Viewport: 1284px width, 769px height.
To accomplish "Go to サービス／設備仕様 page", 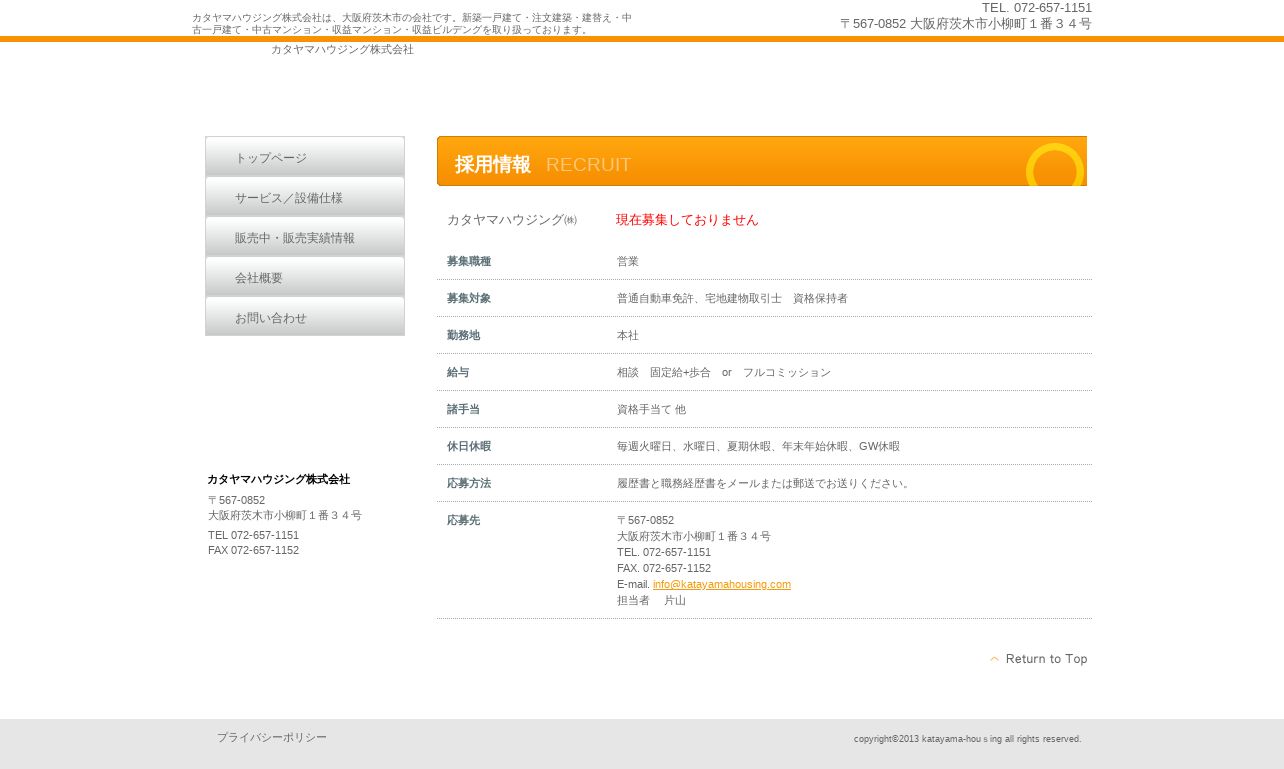I will click(x=305, y=197).
